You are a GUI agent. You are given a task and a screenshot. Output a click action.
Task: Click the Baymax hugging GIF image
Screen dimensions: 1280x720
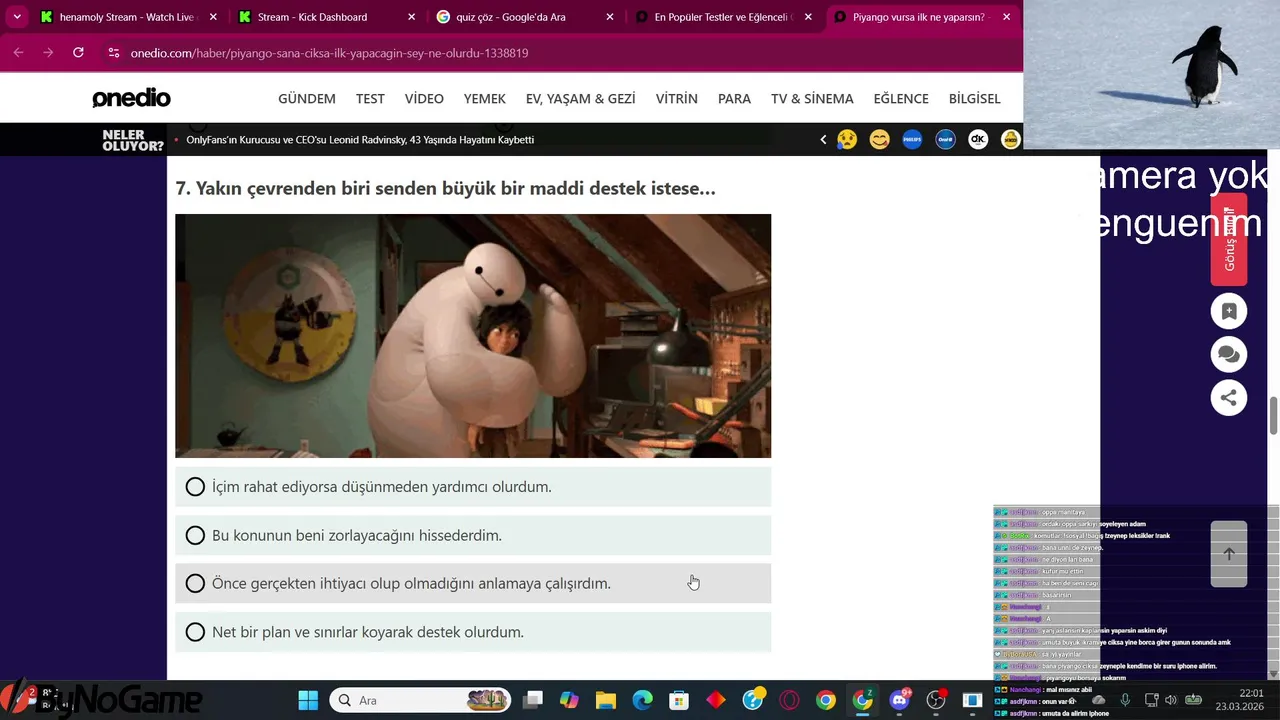(x=473, y=336)
